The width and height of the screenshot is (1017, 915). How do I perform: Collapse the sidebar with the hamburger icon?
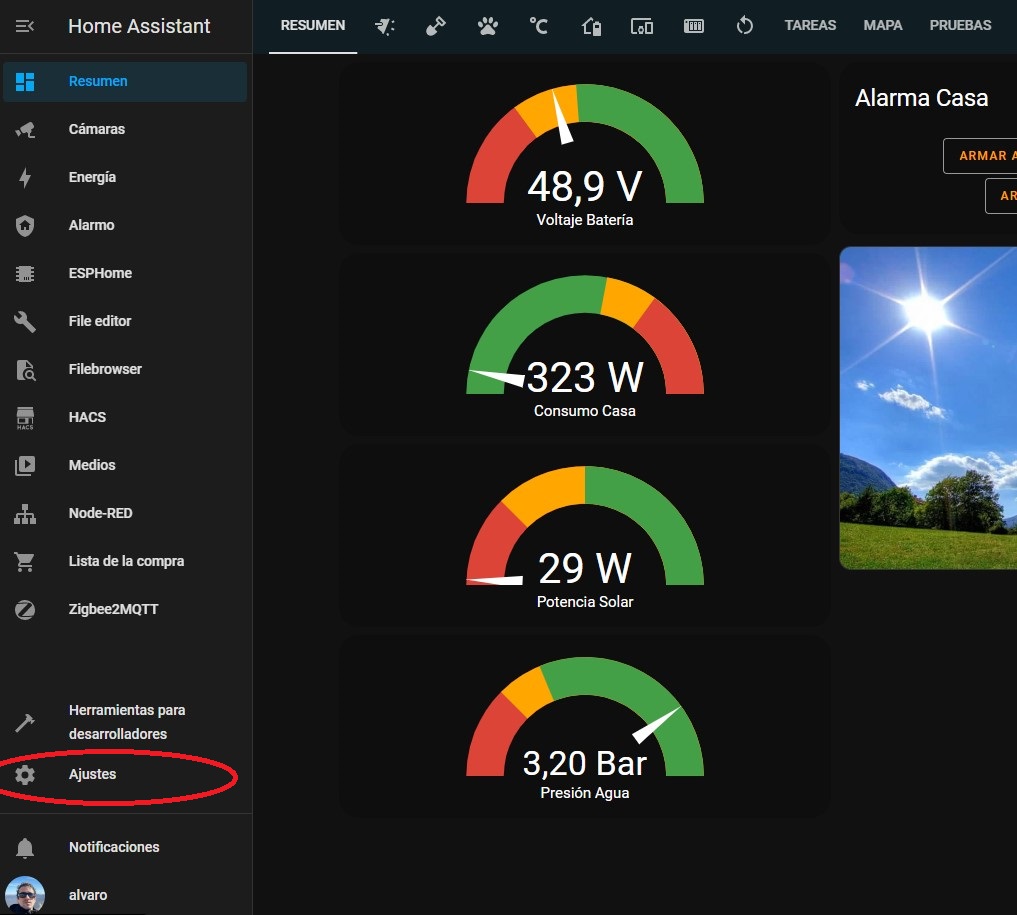pyautogui.click(x=25, y=27)
